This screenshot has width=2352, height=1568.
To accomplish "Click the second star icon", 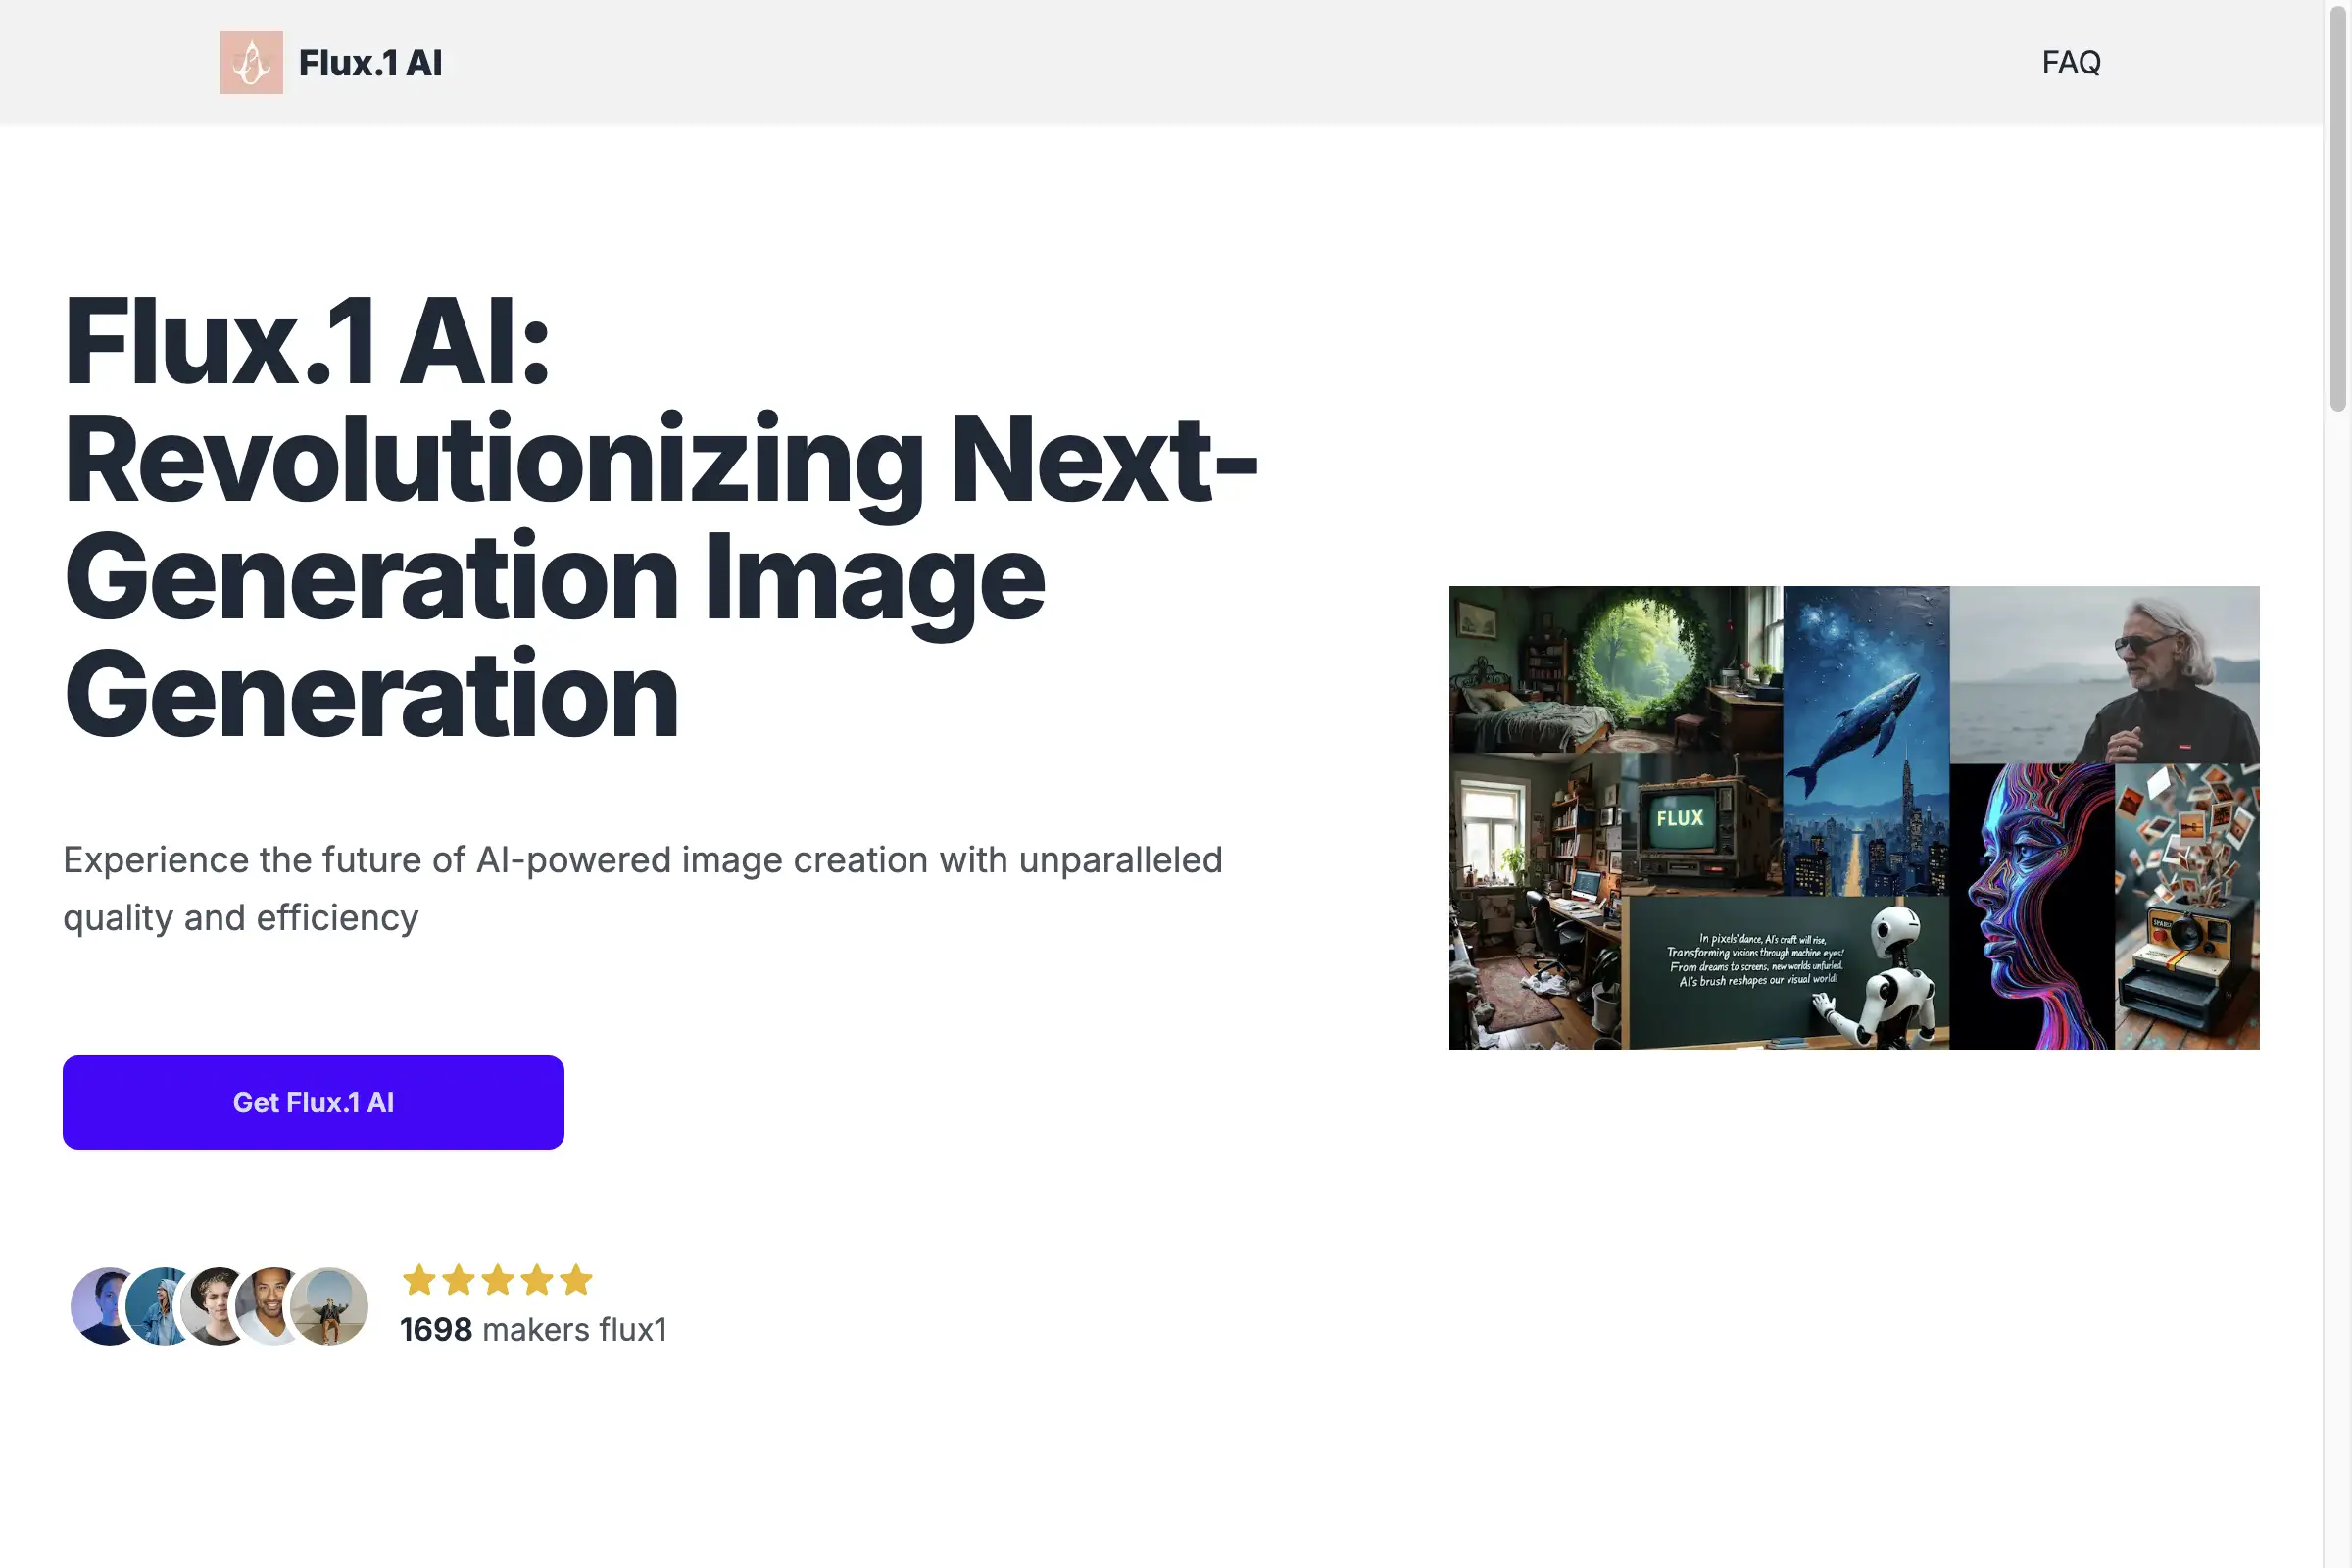I will tap(461, 1280).
